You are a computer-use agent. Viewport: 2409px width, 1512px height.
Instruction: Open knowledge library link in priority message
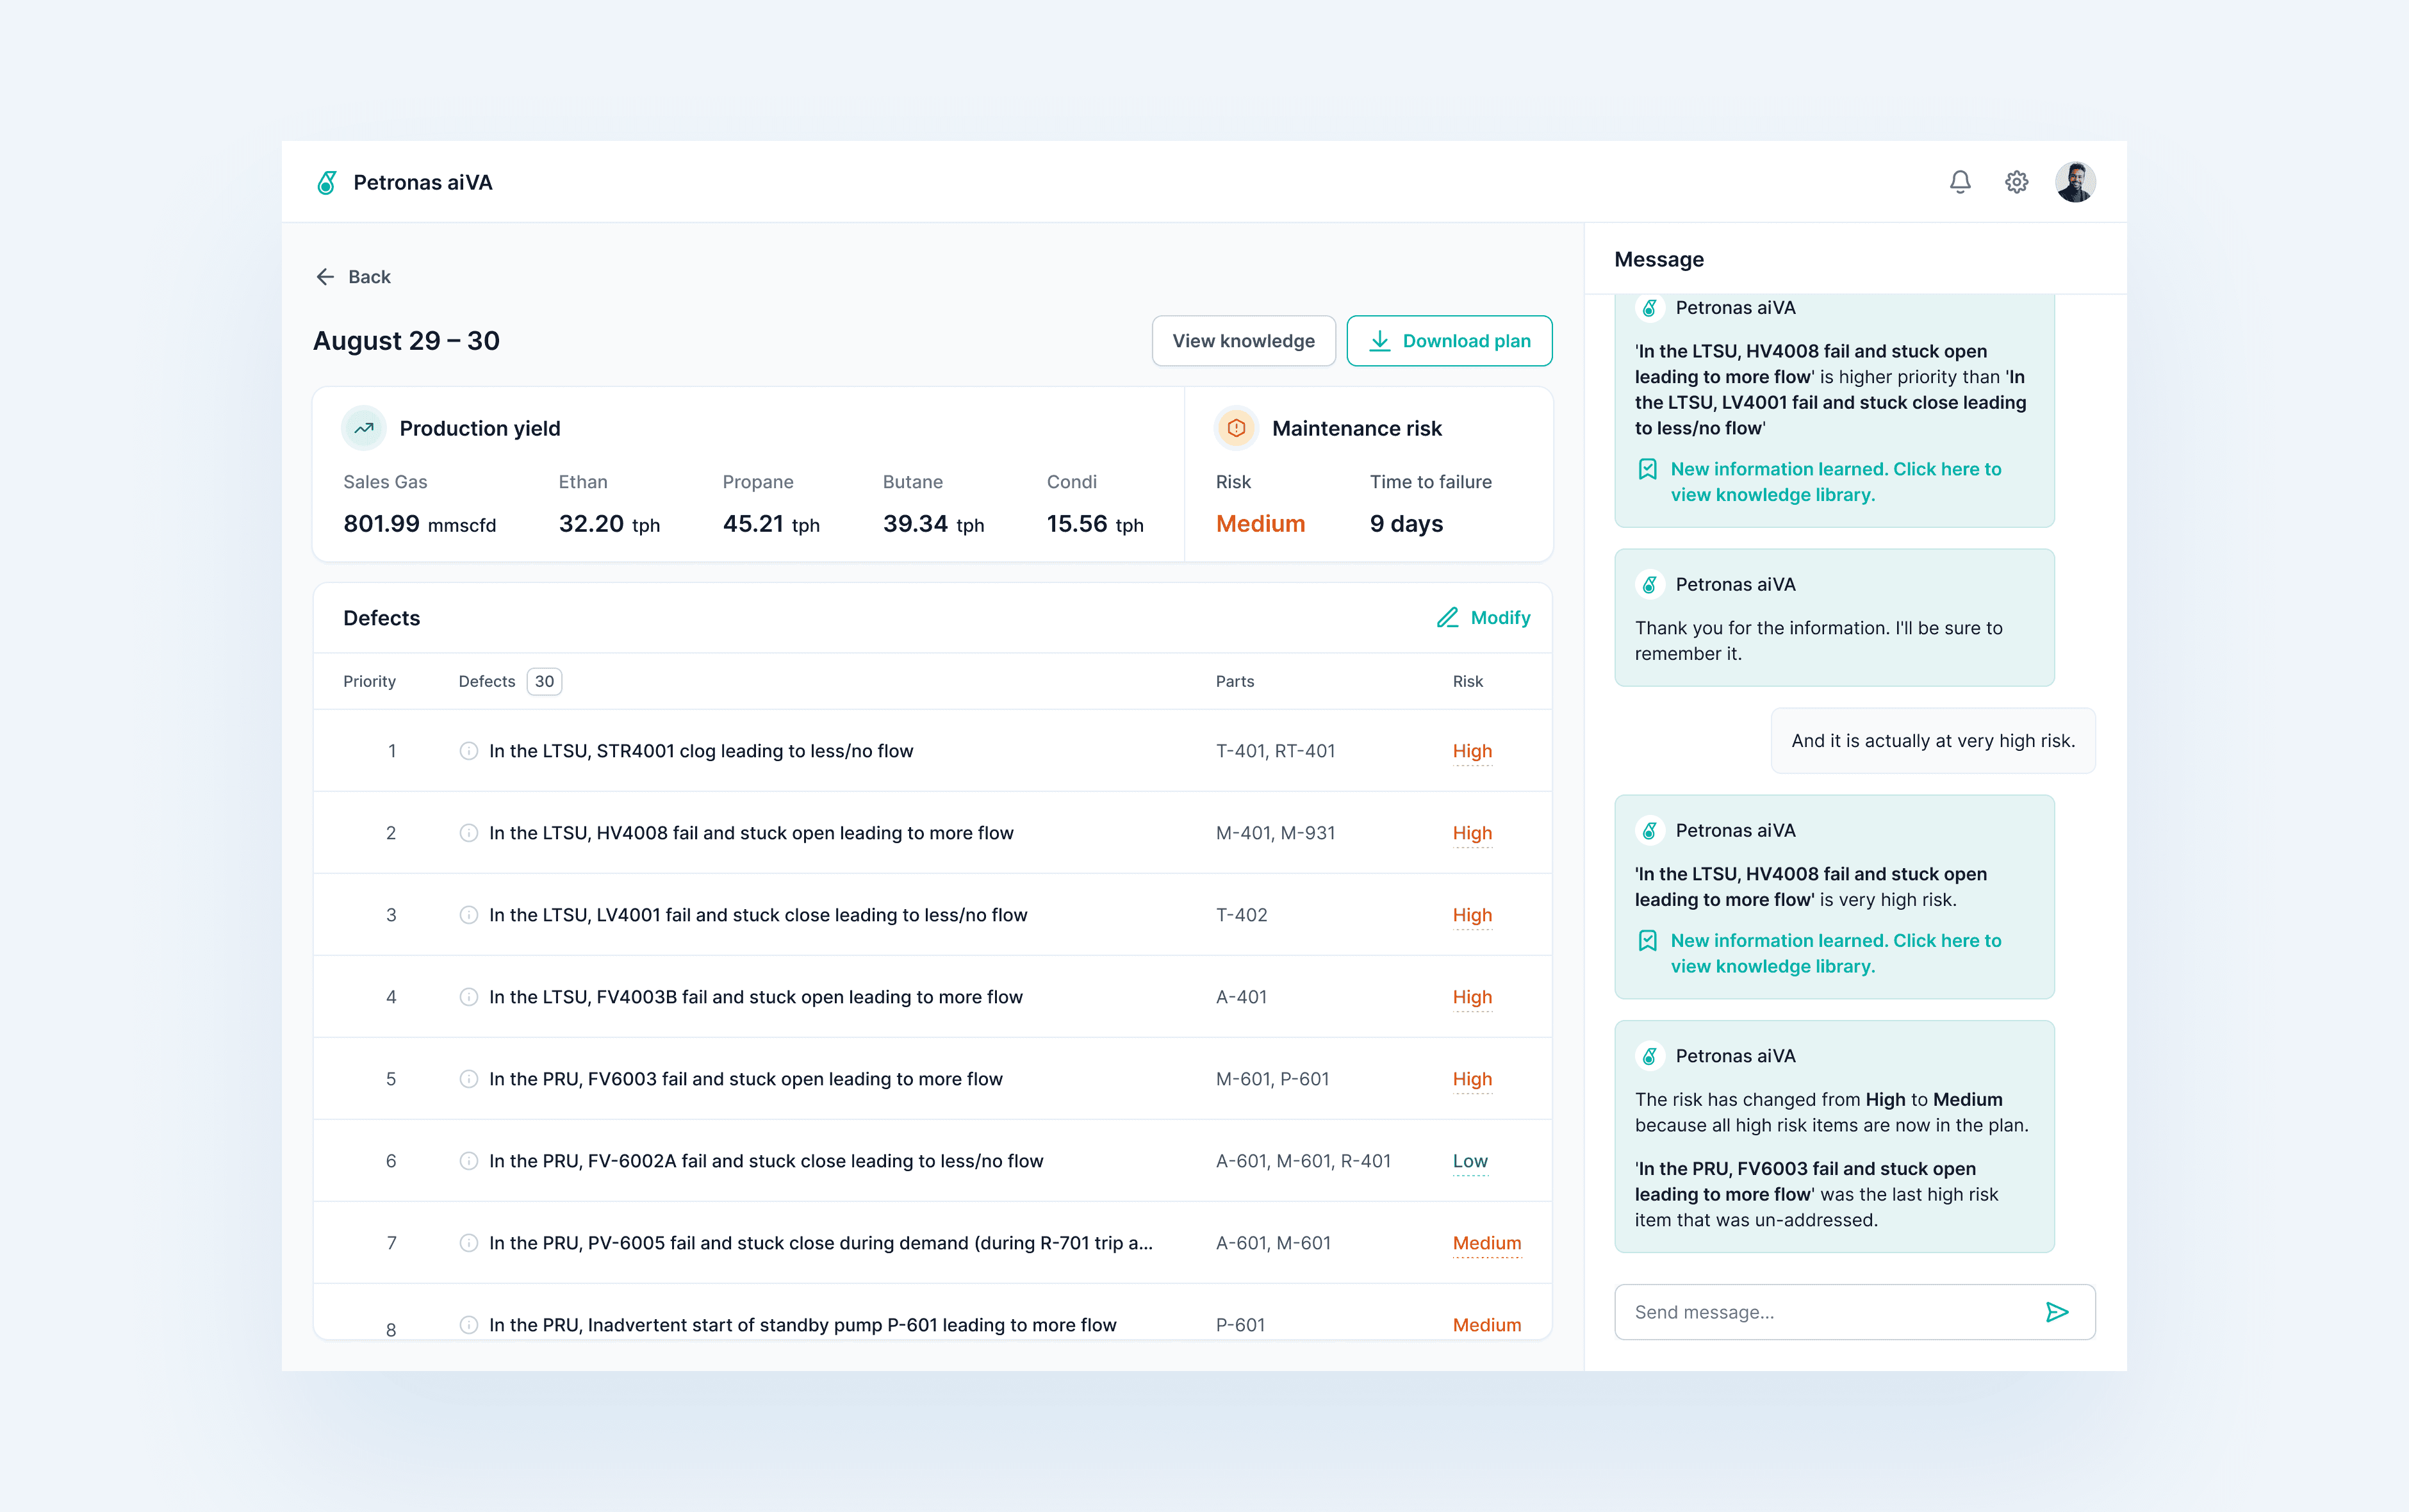1835,482
